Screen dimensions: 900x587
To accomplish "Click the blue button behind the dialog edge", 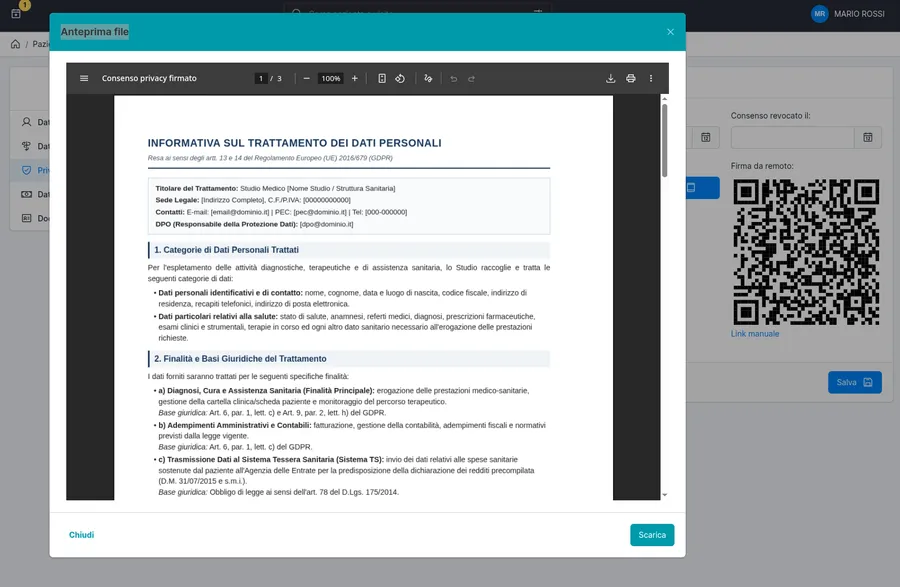I will tap(702, 188).
